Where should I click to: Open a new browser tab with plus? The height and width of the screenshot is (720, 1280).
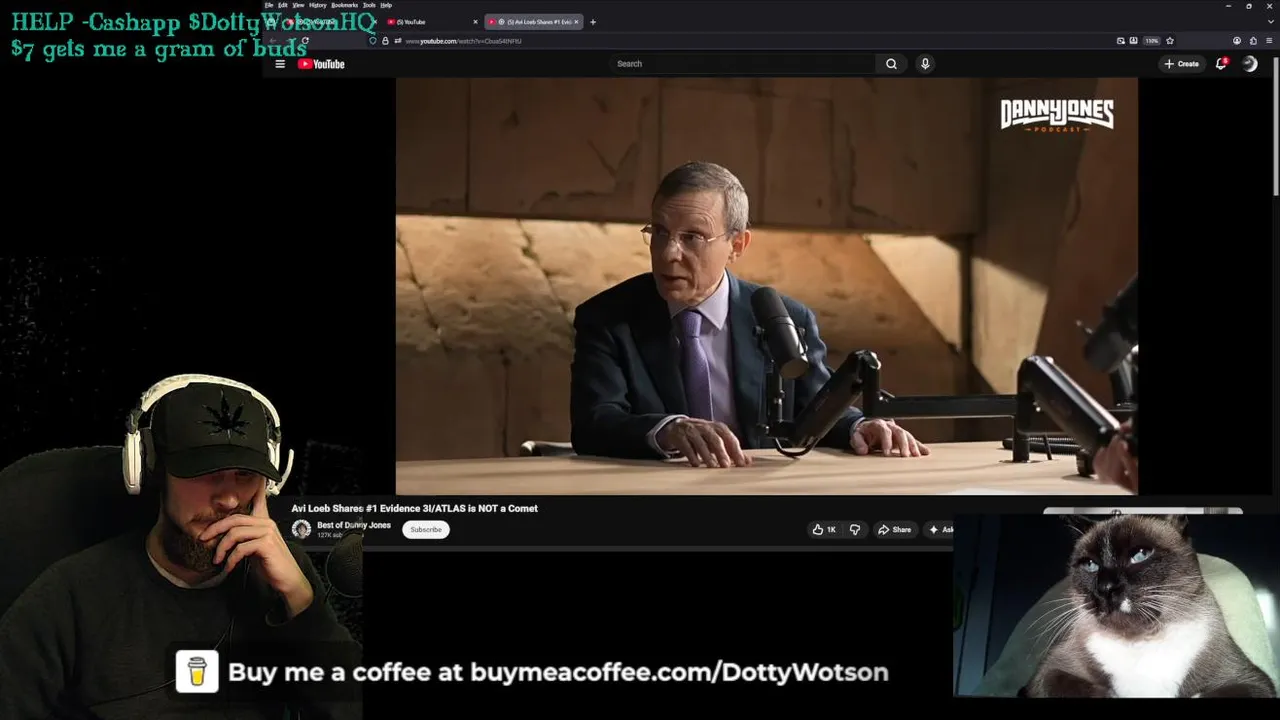(x=593, y=22)
